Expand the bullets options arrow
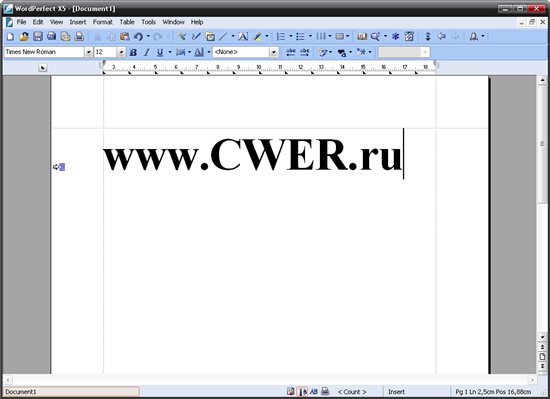The image size is (550, 399). (x=310, y=36)
